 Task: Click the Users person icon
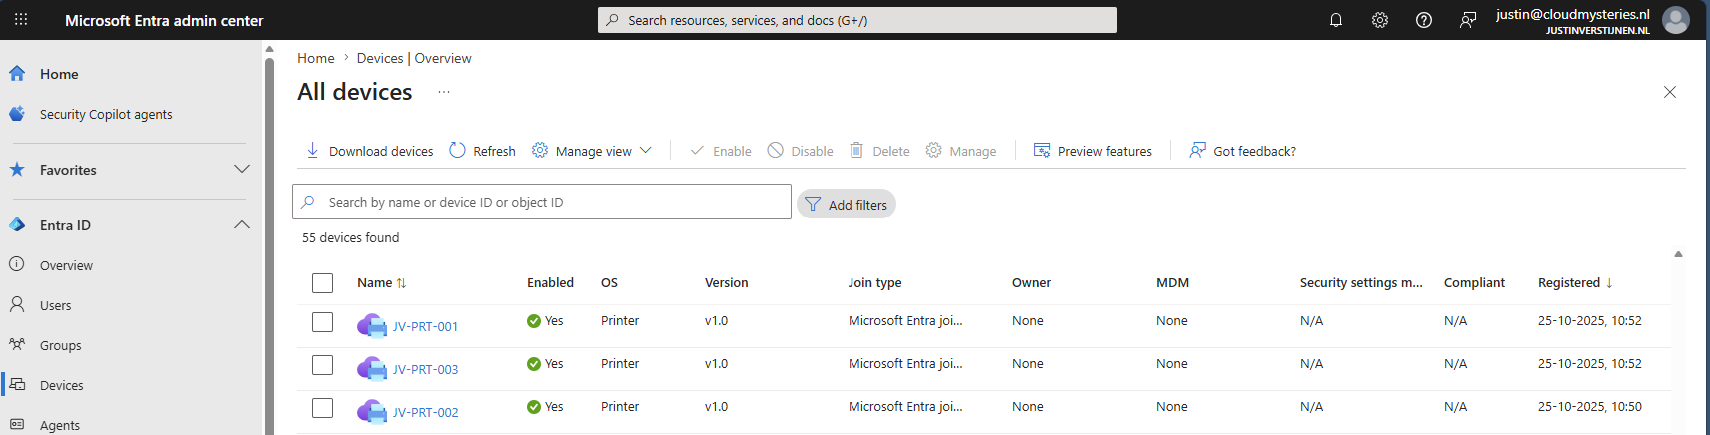click(x=17, y=304)
